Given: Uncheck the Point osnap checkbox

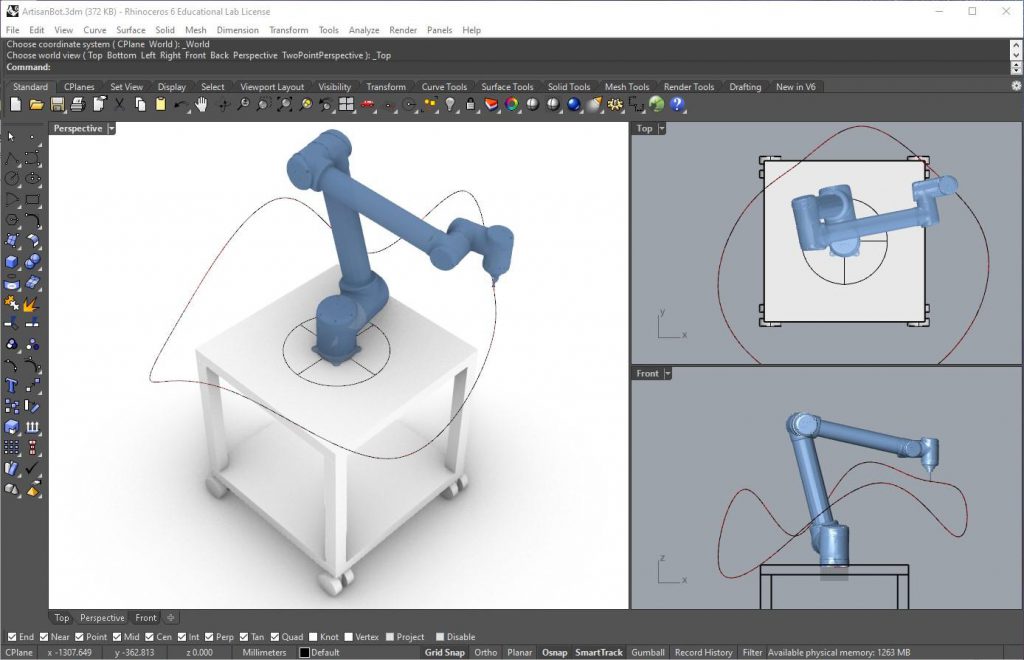Looking at the screenshot, I should 79,636.
